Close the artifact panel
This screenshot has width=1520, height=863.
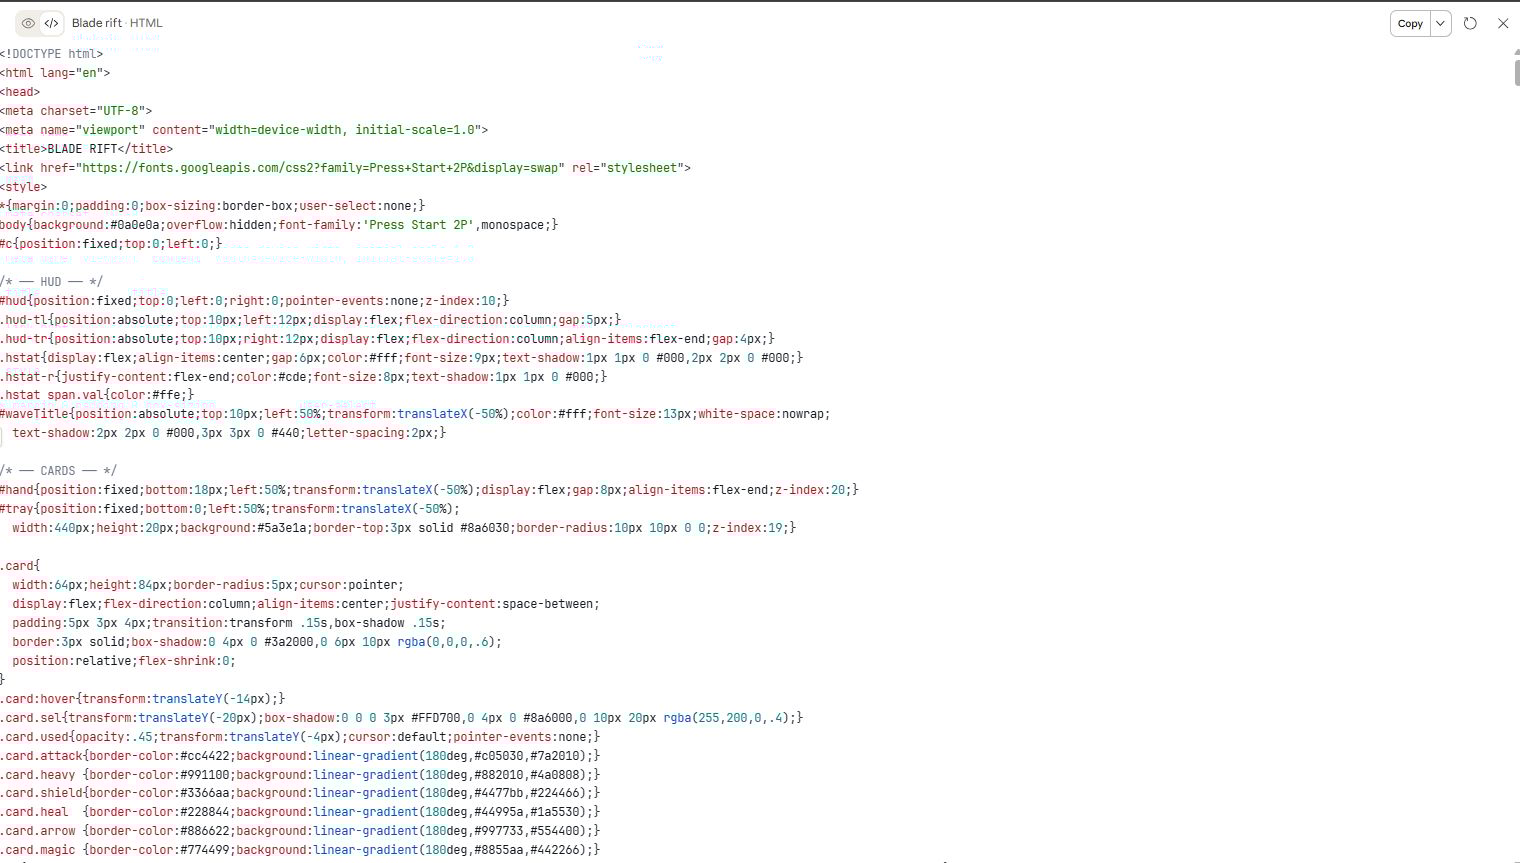(x=1504, y=23)
